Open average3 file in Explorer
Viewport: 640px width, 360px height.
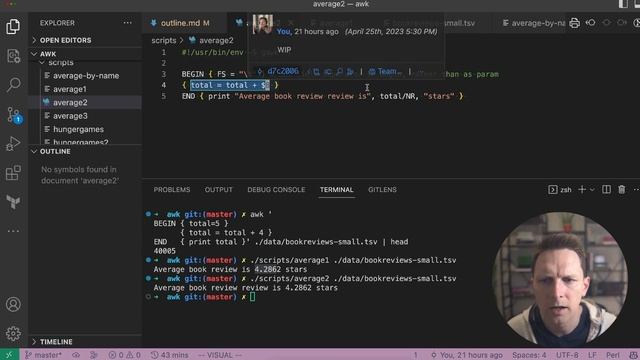70,116
